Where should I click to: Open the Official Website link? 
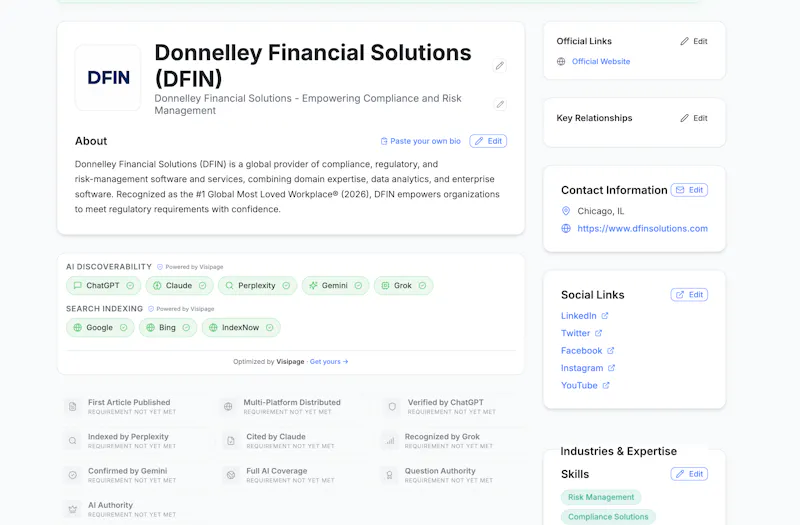pyautogui.click(x=601, y=61)
